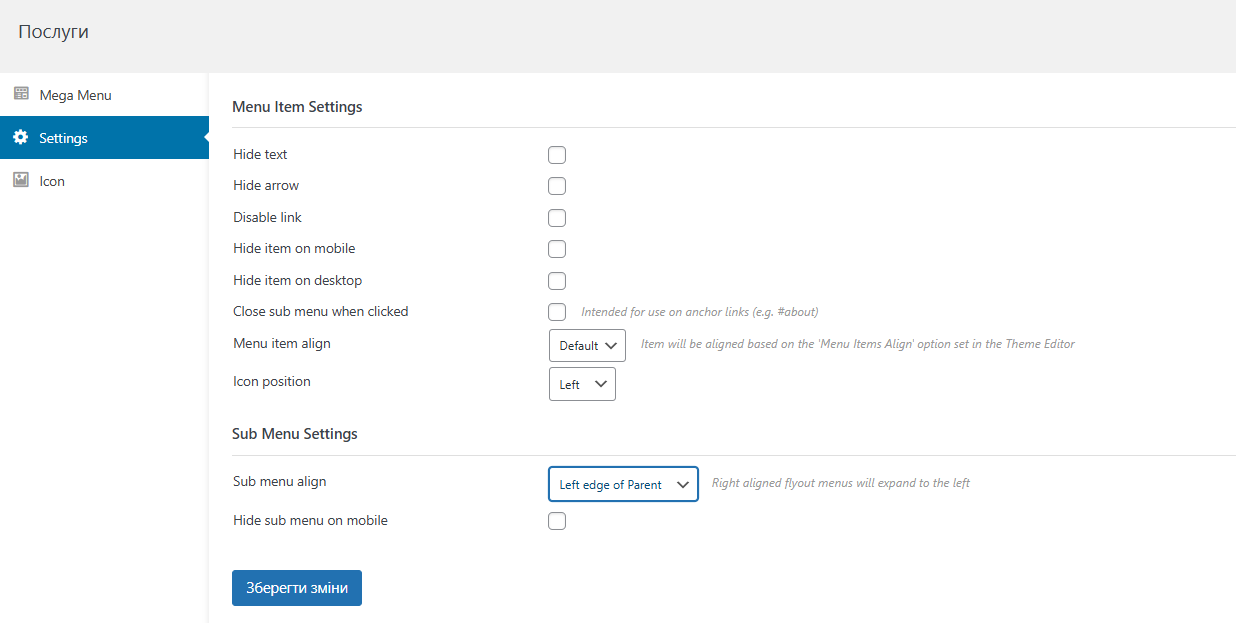Check the Disable link option
This screenshot has height=623, width=1236.
(557, 218)
